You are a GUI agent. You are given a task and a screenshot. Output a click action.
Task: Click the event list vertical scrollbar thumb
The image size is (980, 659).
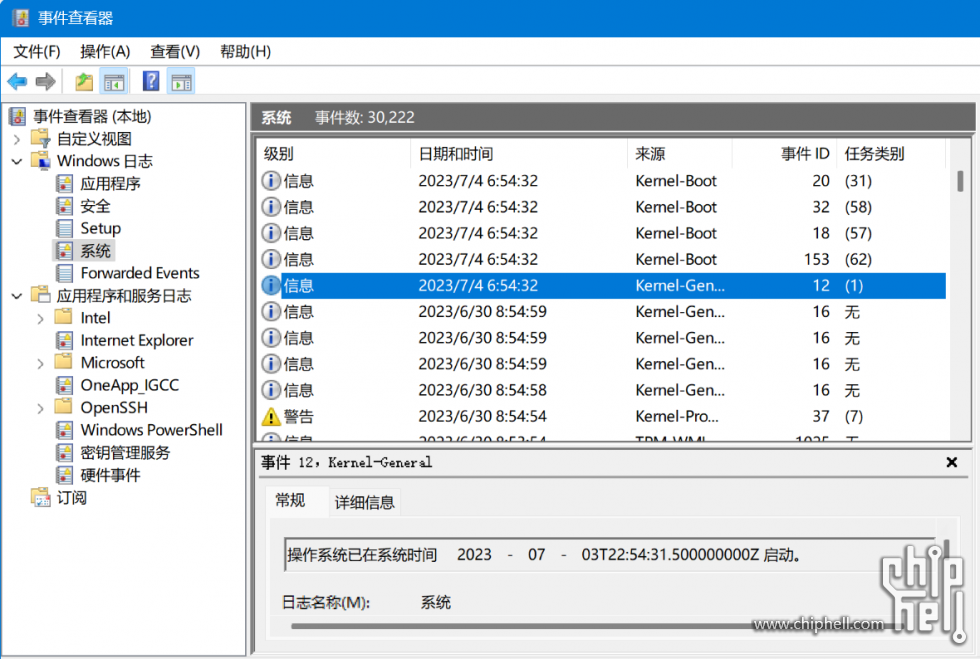(960, 181)
